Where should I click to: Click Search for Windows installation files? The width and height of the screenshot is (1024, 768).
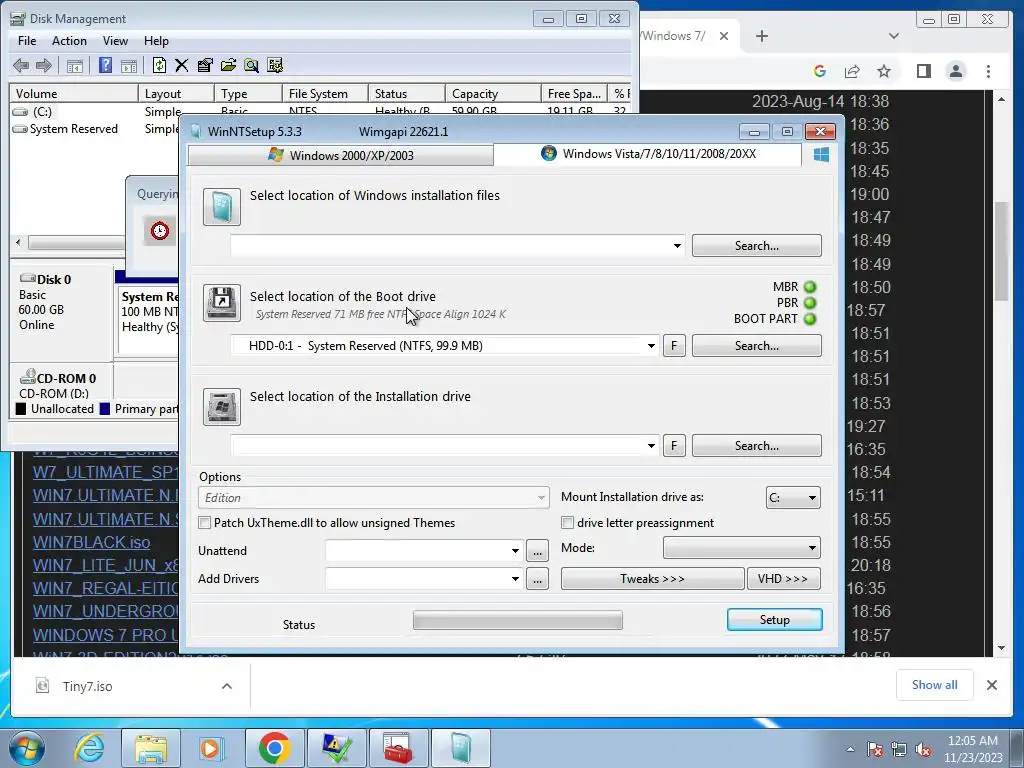pos(756,246)
